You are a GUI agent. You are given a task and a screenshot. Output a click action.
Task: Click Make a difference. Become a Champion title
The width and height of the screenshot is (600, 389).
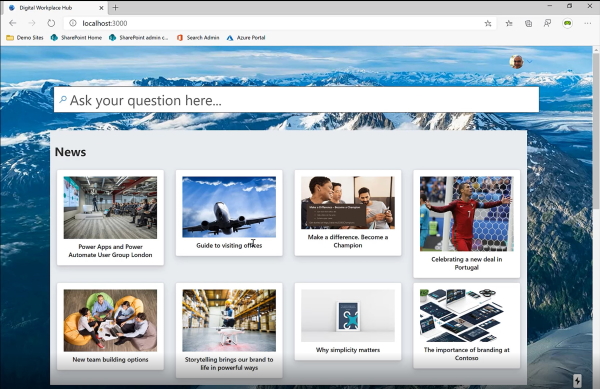tap(348, 241)
